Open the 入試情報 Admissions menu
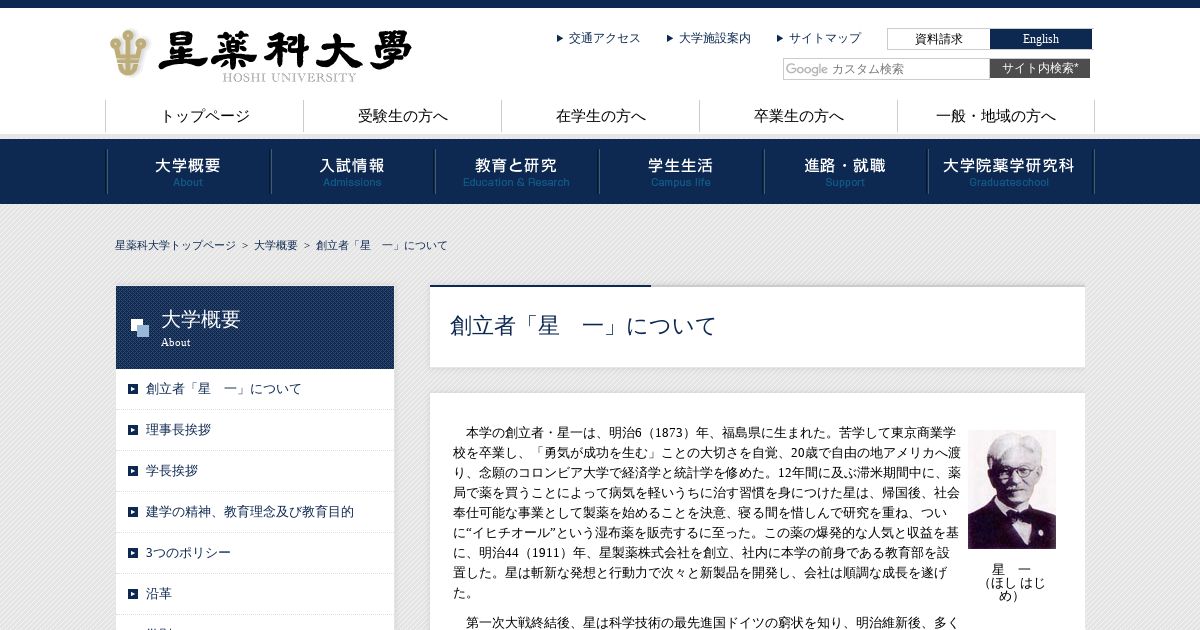This screenshot has height=630, width=1200. click(x=353, y=171)
